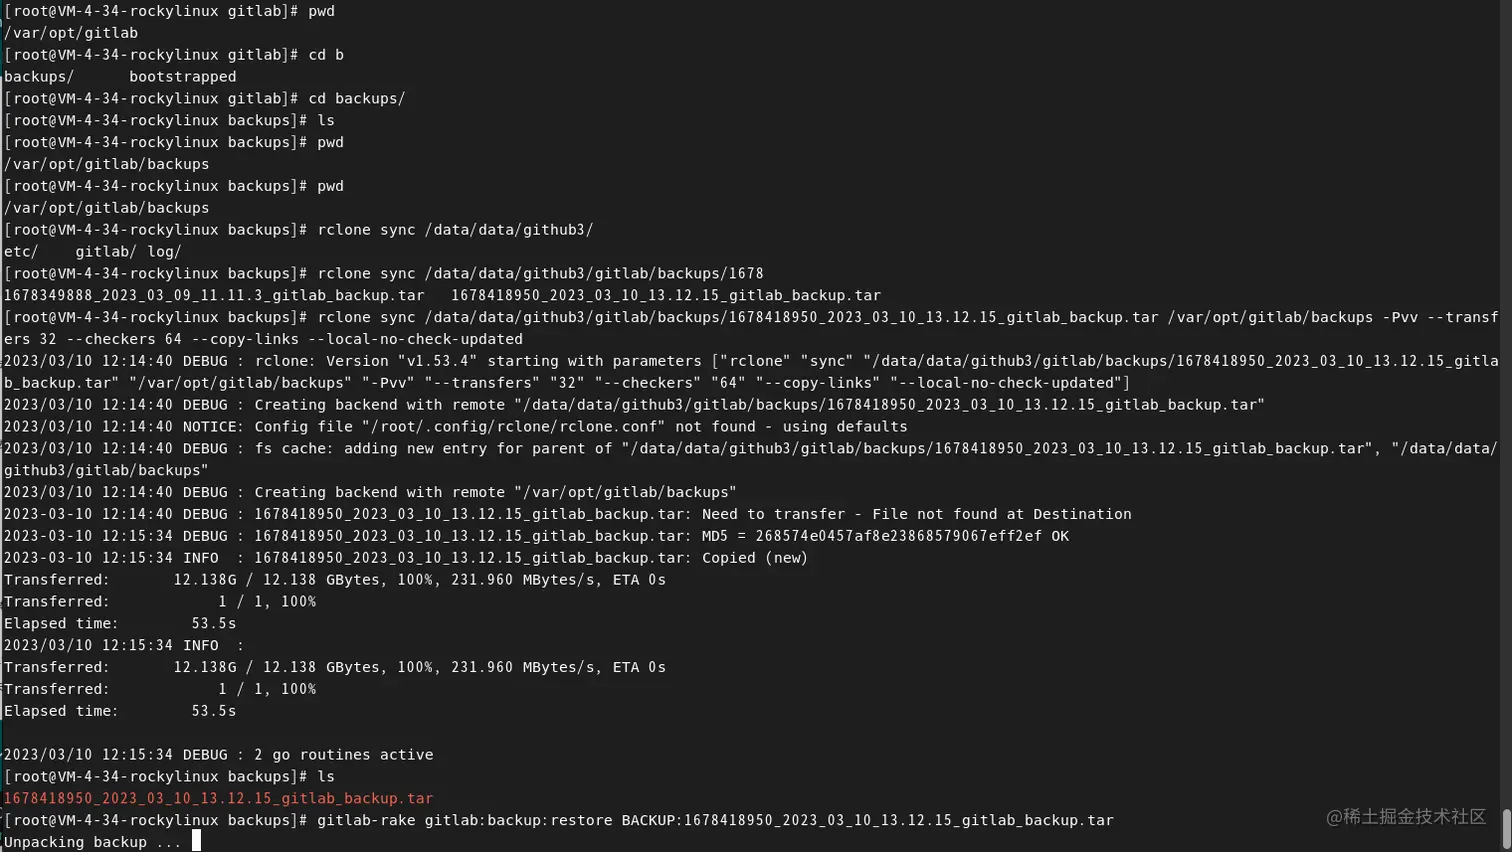Viewport: 1512px width, 852px height.
Task: Click the "log/" directory completion suggestion
Action: tap(165, 252)
